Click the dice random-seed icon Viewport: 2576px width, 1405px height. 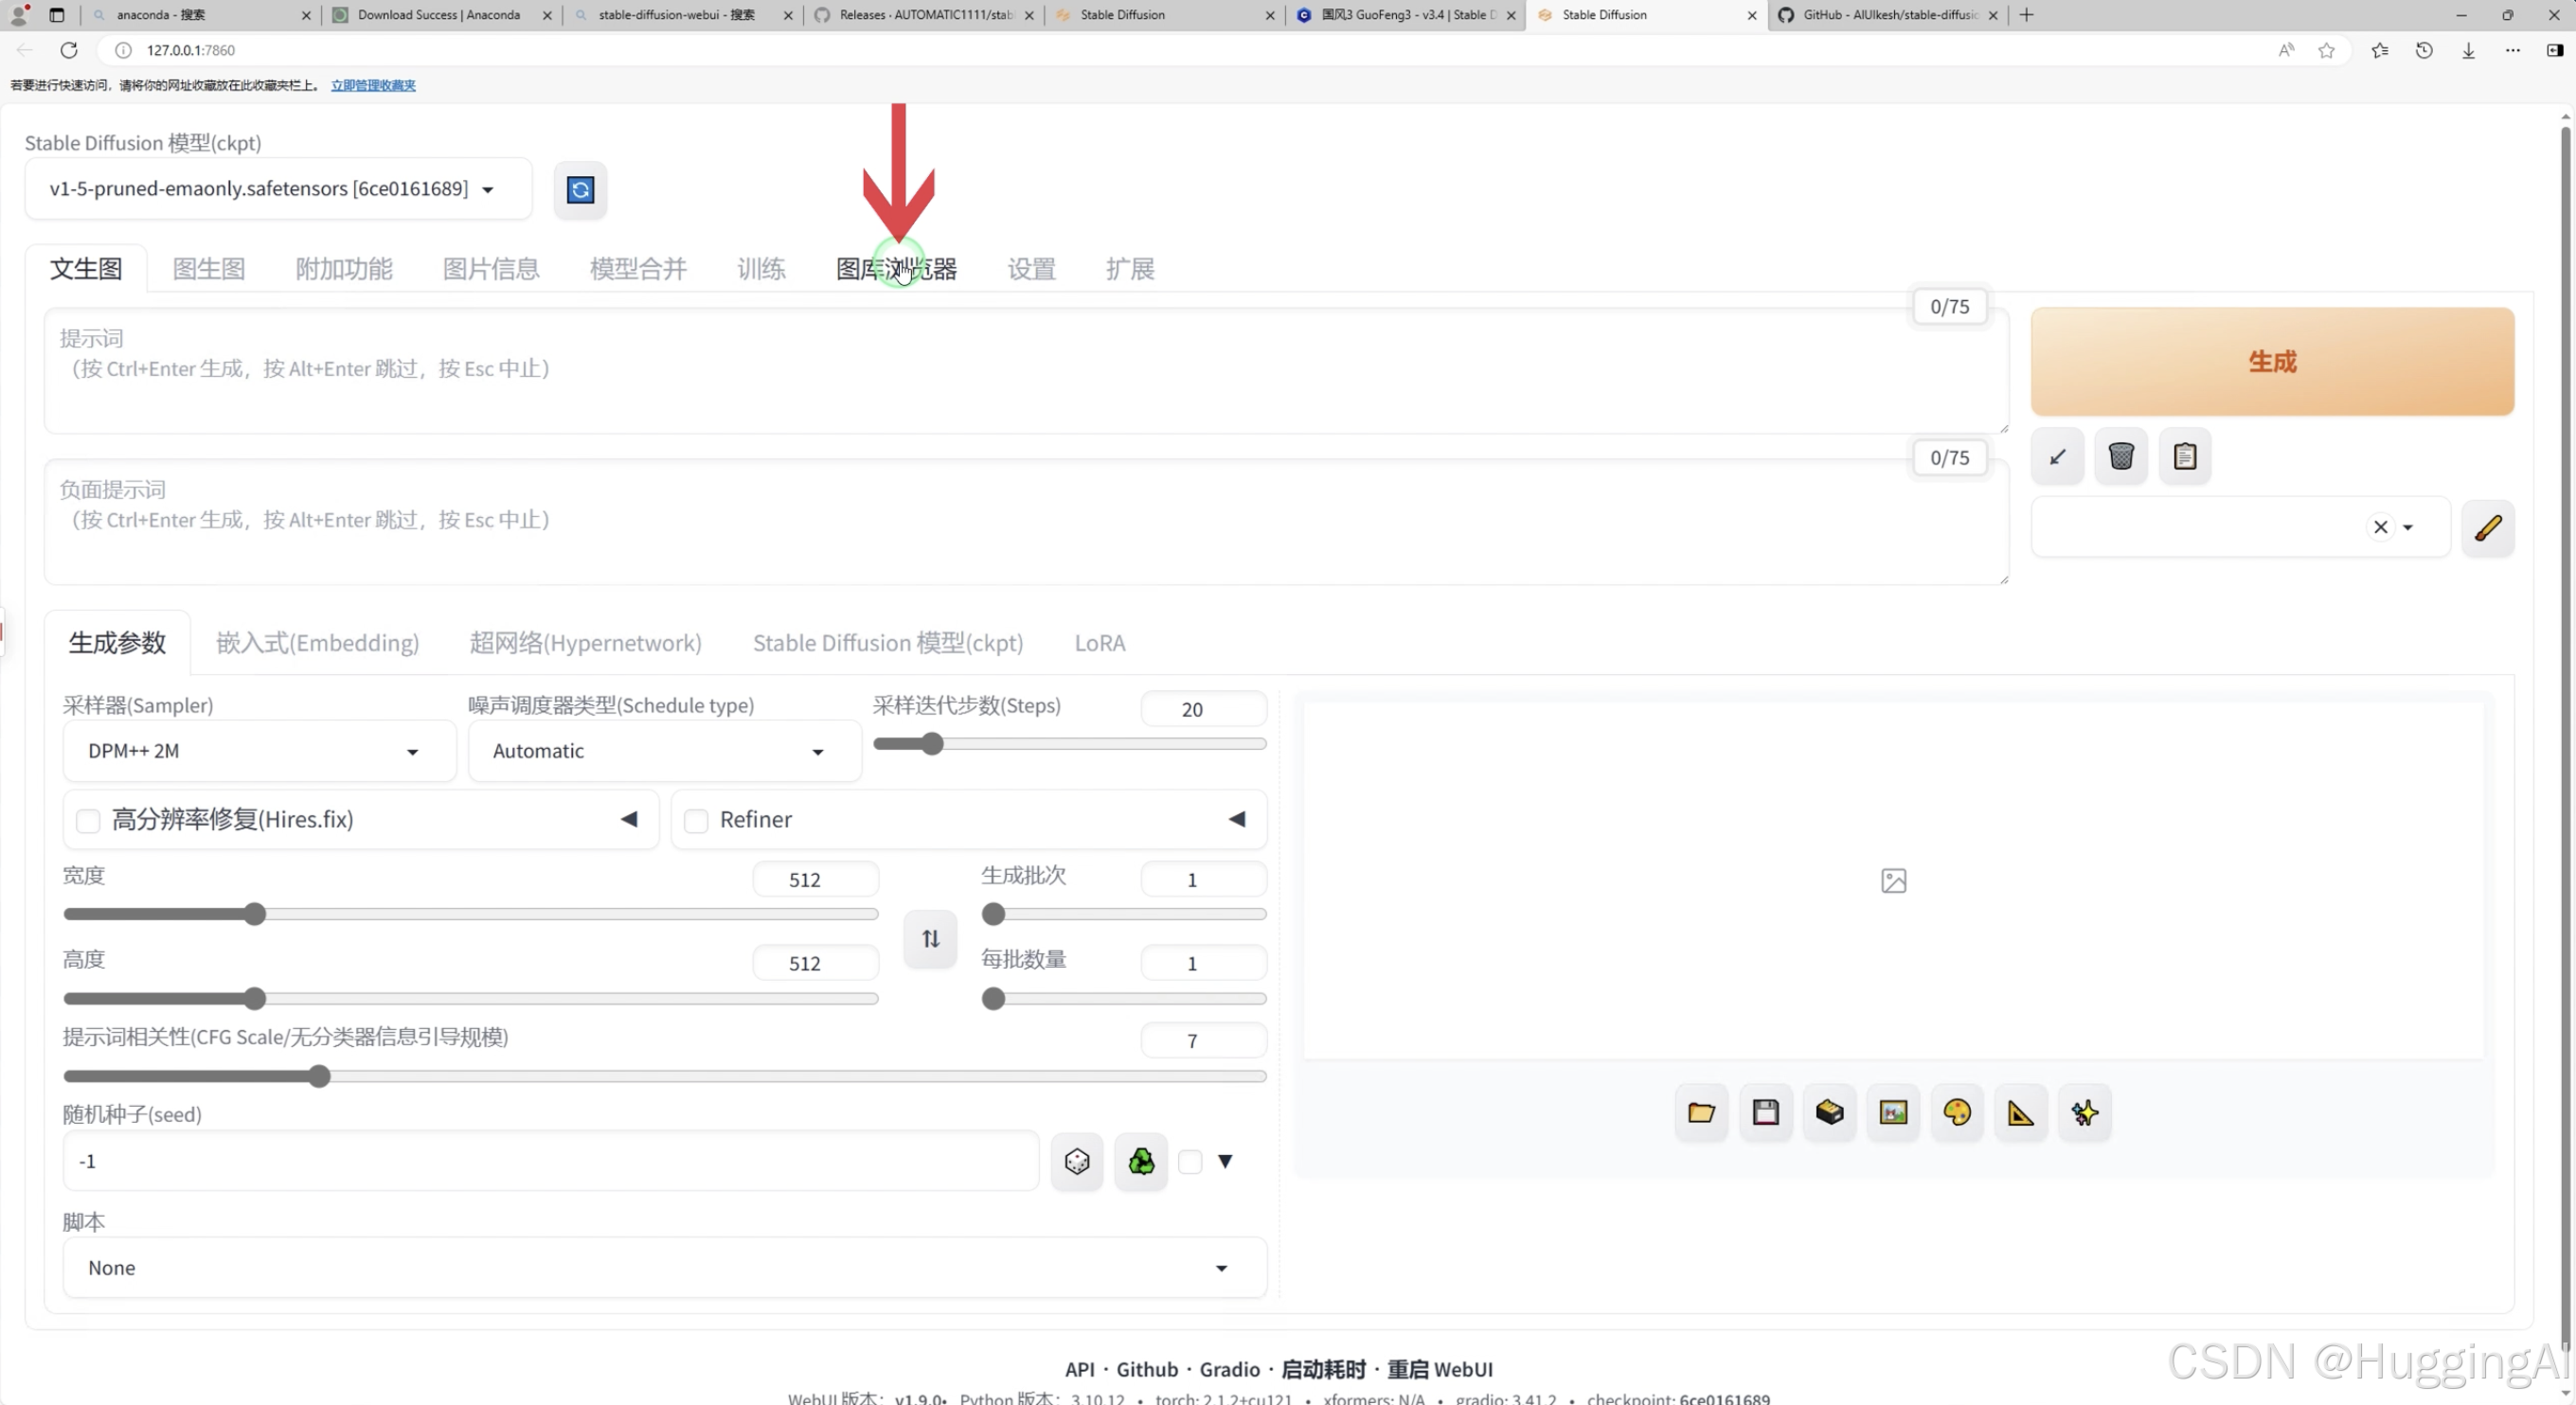click(1076, 1161)
